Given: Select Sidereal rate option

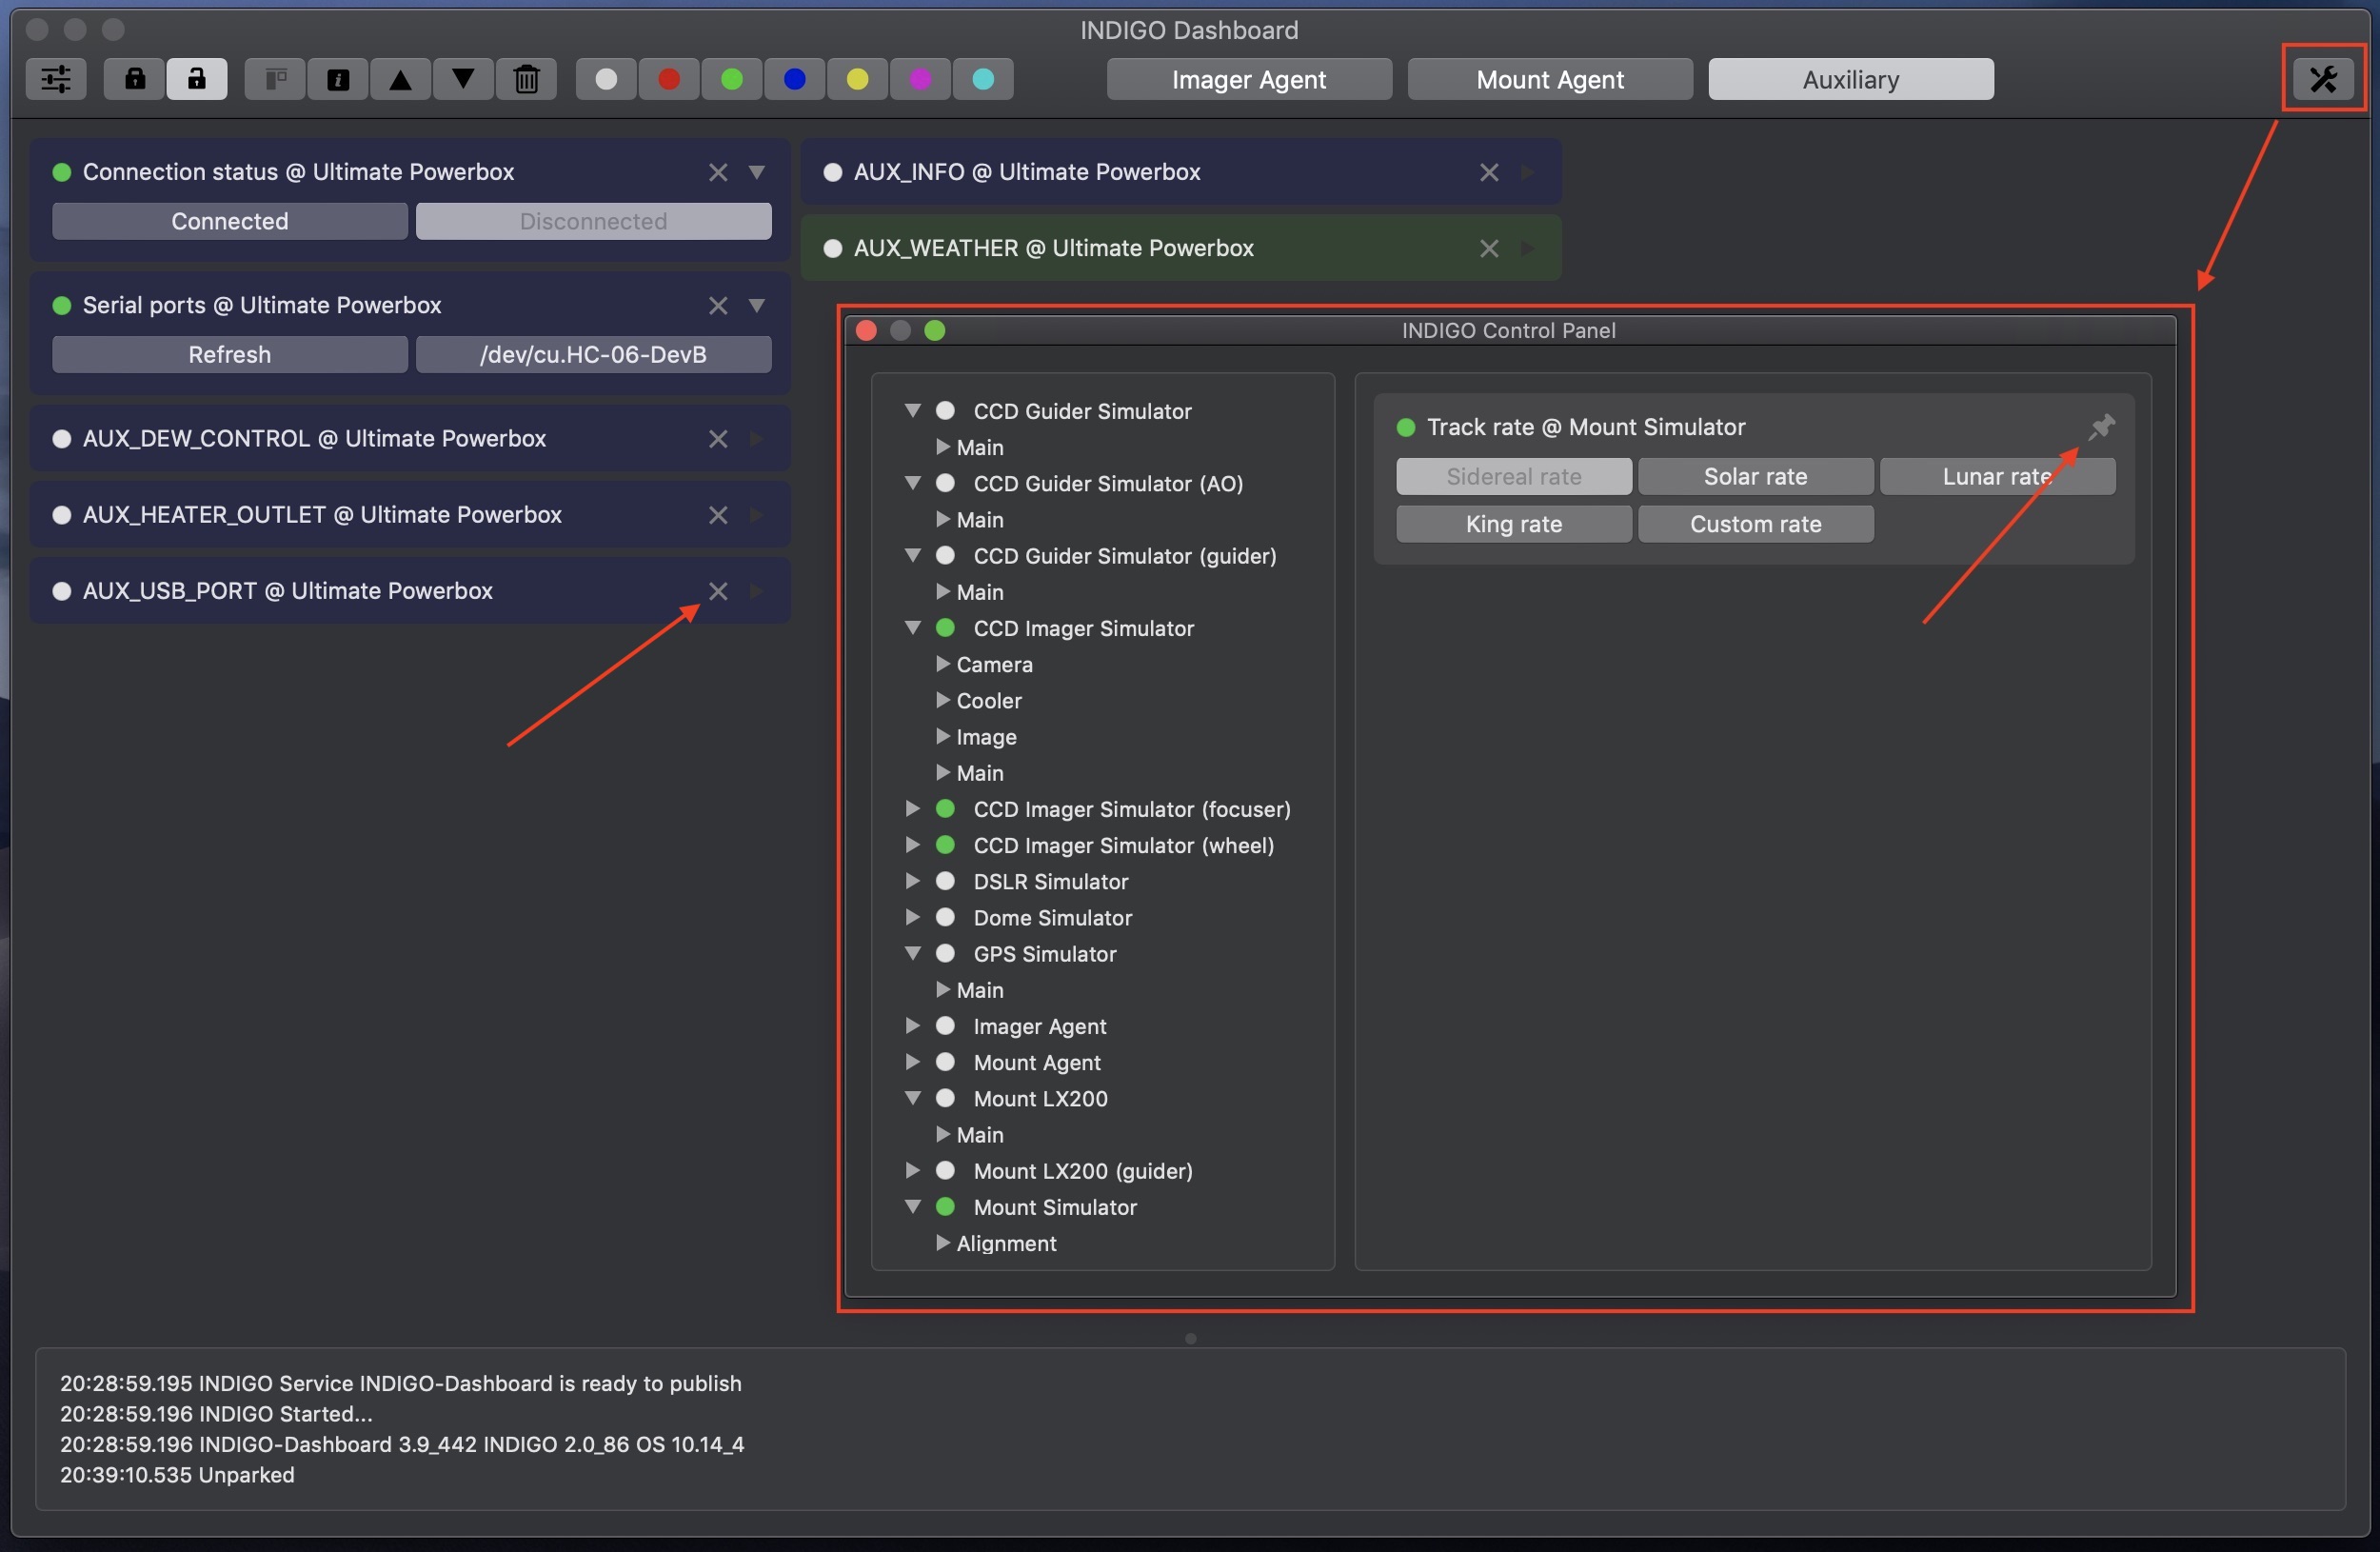Looking at the screenshot, I should [1514, 476].
